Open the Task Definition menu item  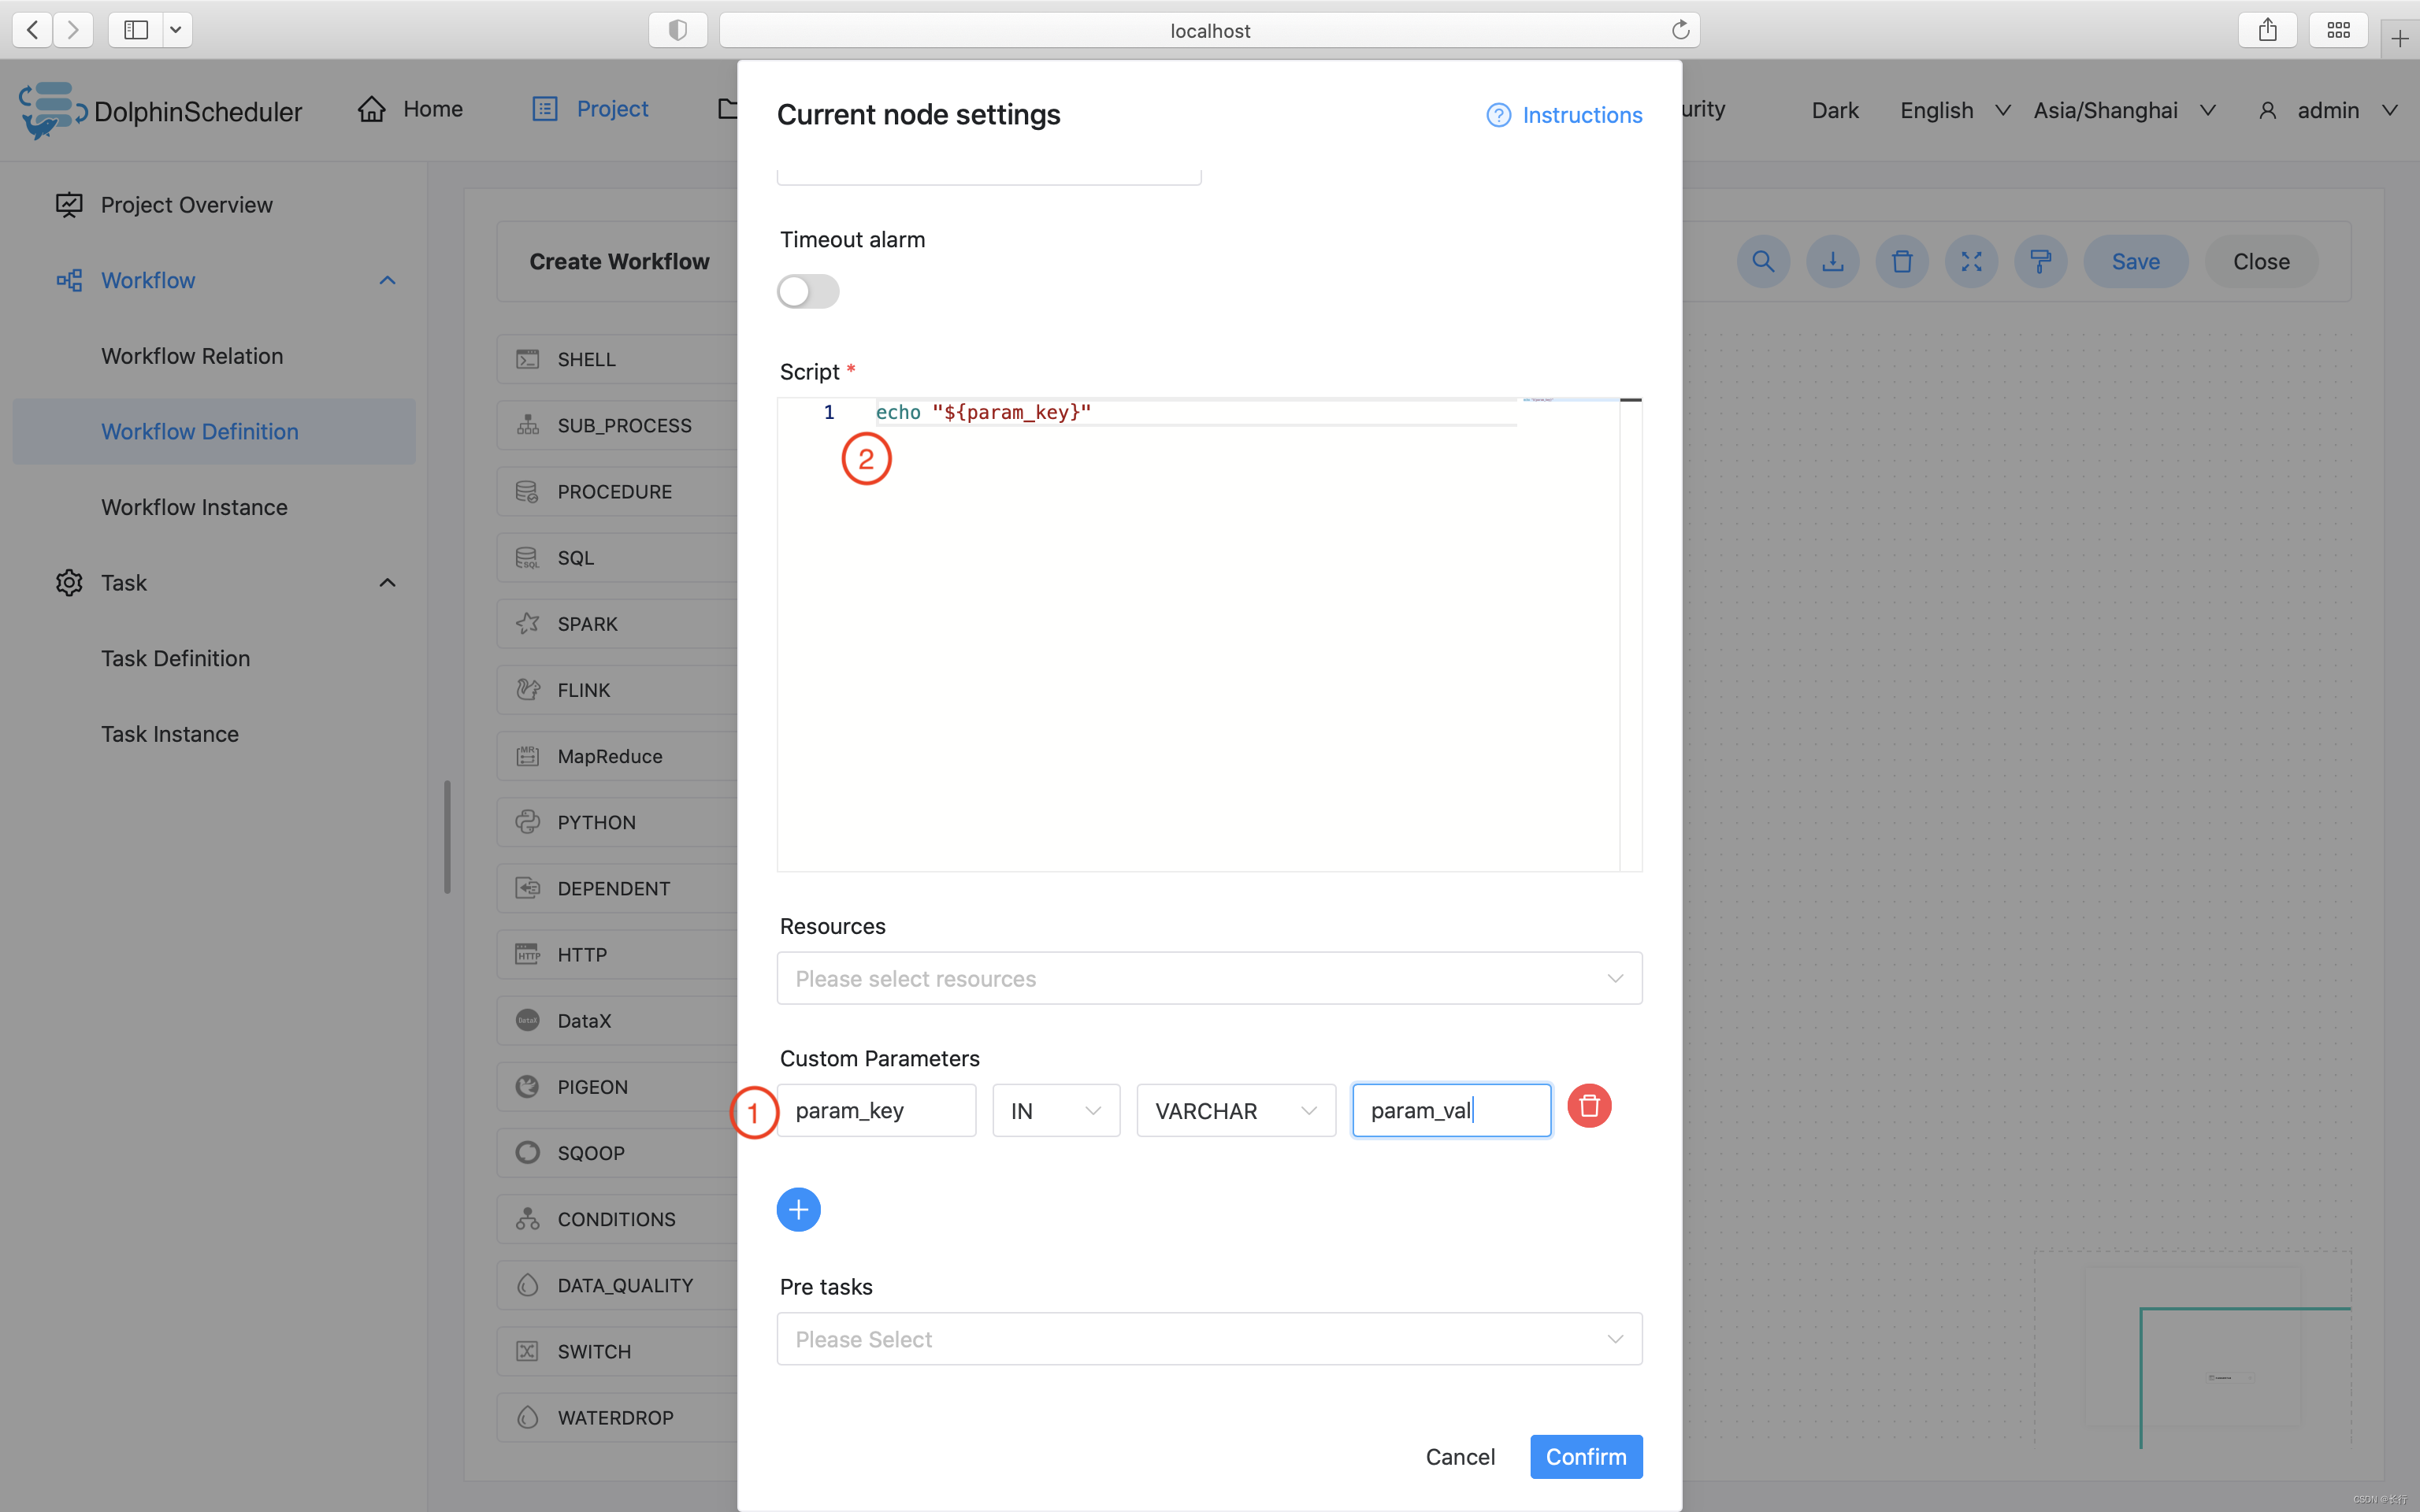pyautogui.click(x=176, y=658)
